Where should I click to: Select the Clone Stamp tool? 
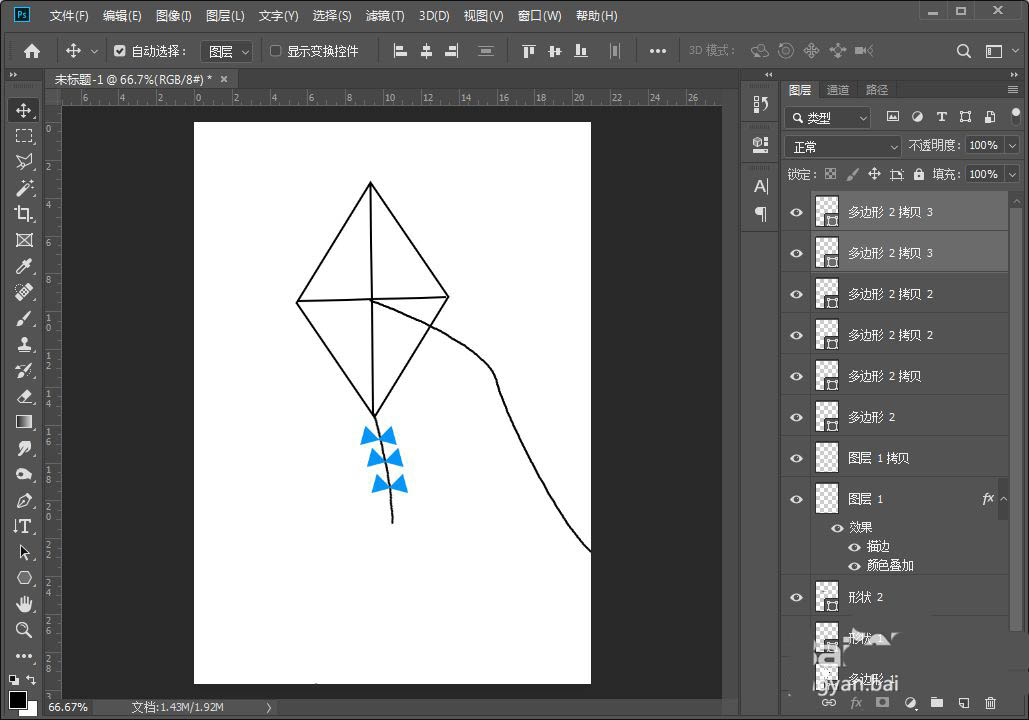tap(24, 344)
